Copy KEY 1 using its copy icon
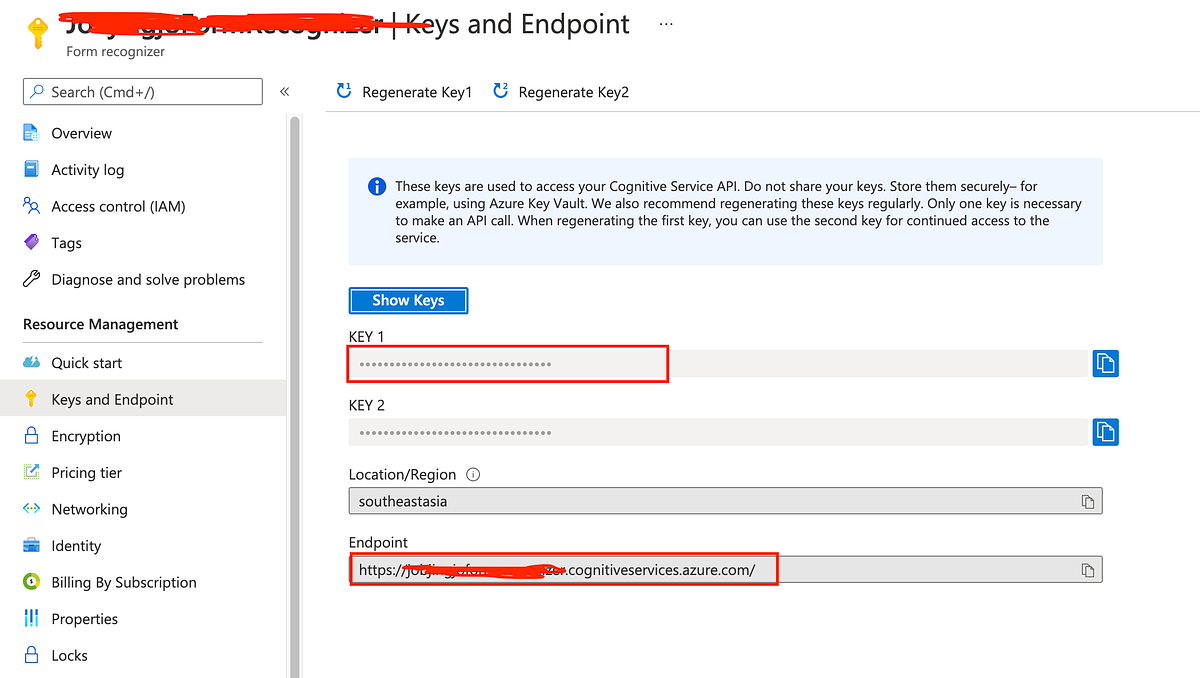The image size is (1200, 678). [x=1105, y=363]
